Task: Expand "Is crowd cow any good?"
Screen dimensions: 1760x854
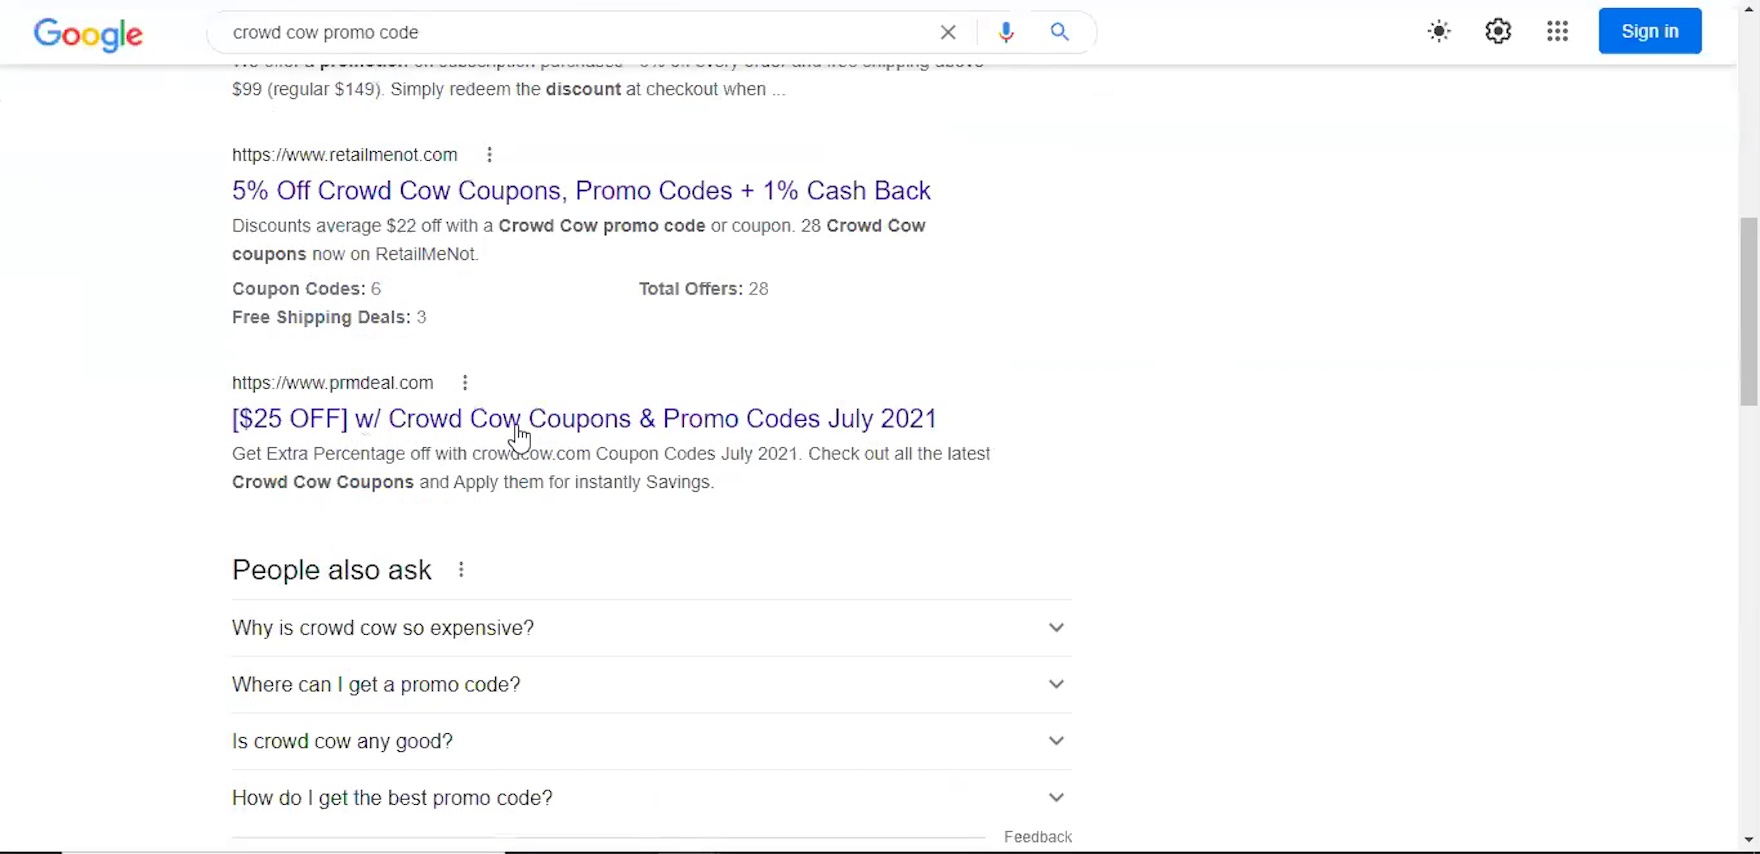Action: 651,742
